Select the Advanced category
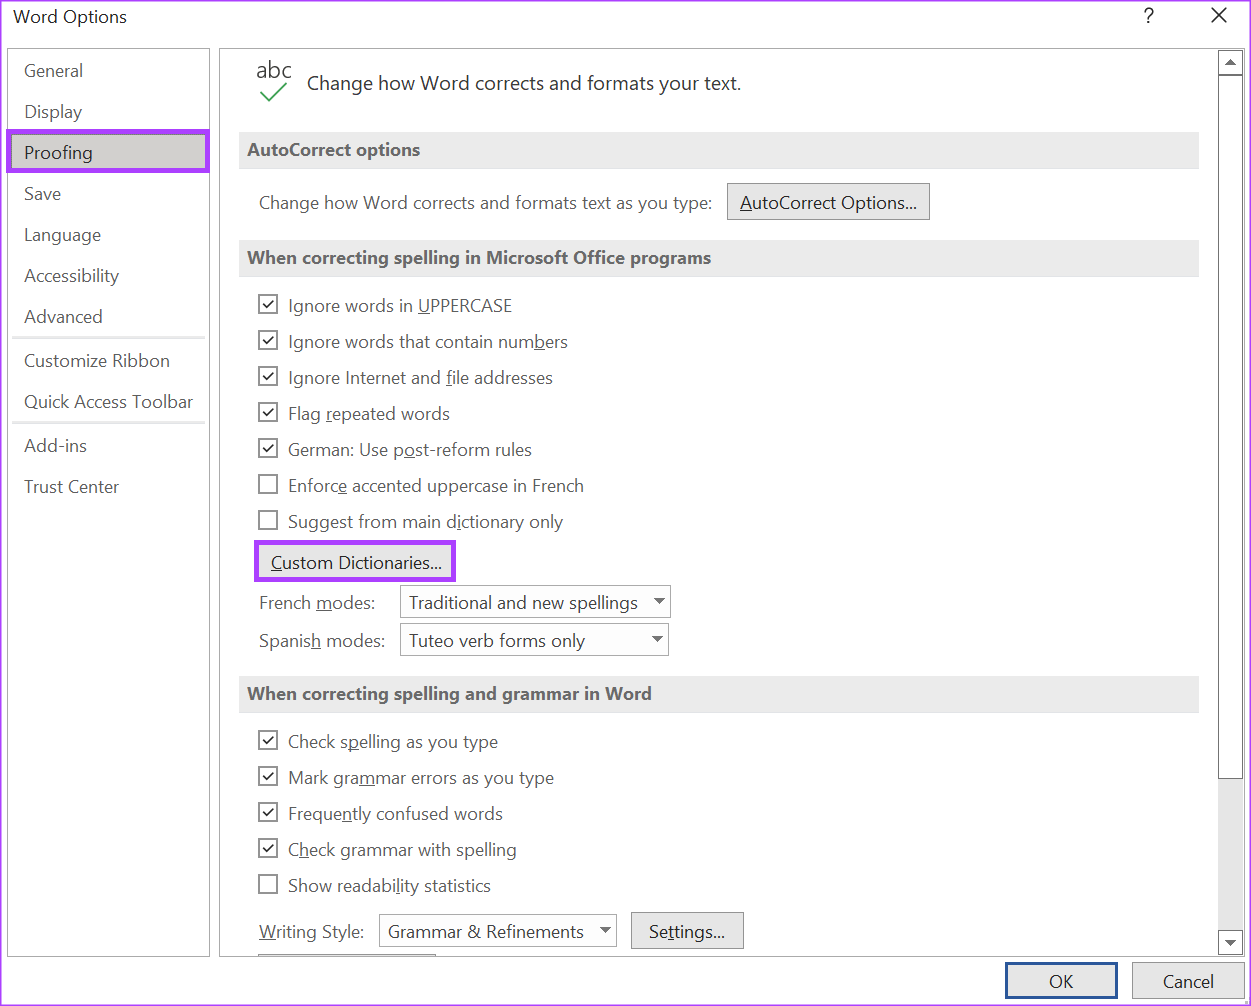The image size is (1251, 1006). (108, 317)
